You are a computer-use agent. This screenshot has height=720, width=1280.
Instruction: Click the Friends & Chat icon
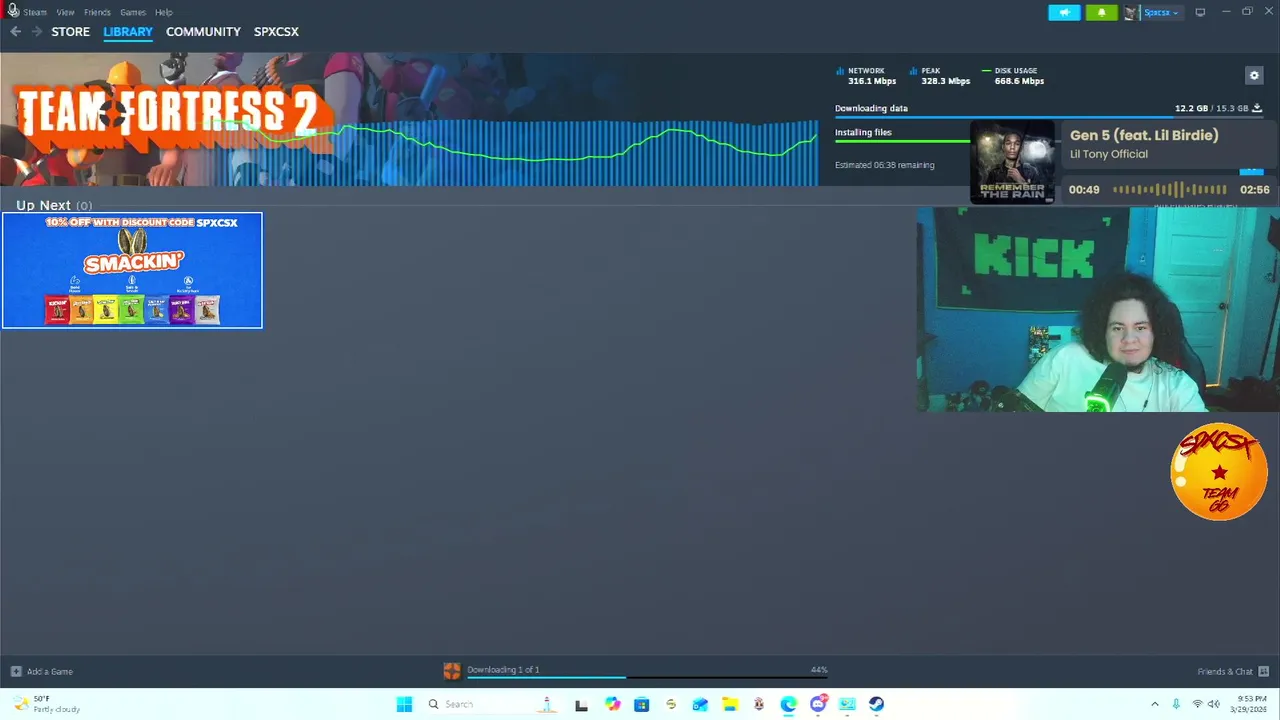[1264, 671]
